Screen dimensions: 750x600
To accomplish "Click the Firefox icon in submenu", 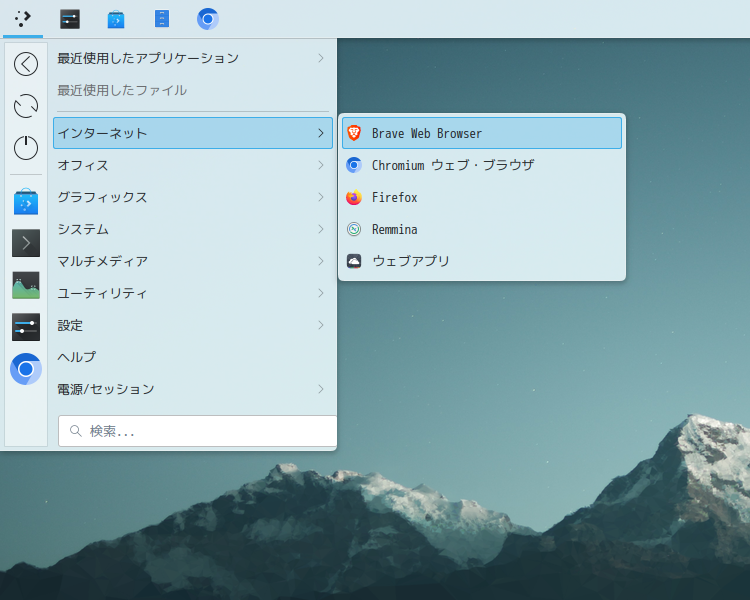I will pos(354,197).
